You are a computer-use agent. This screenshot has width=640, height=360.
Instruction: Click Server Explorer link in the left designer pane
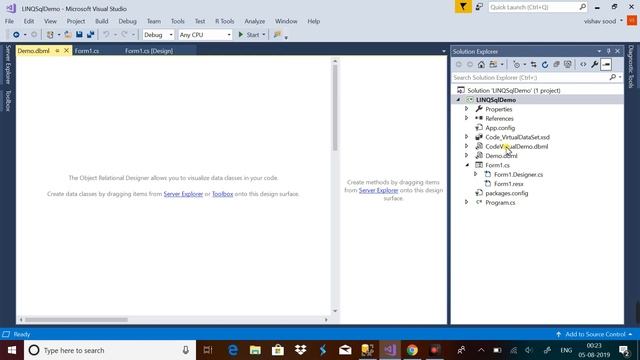coord(183,194)
